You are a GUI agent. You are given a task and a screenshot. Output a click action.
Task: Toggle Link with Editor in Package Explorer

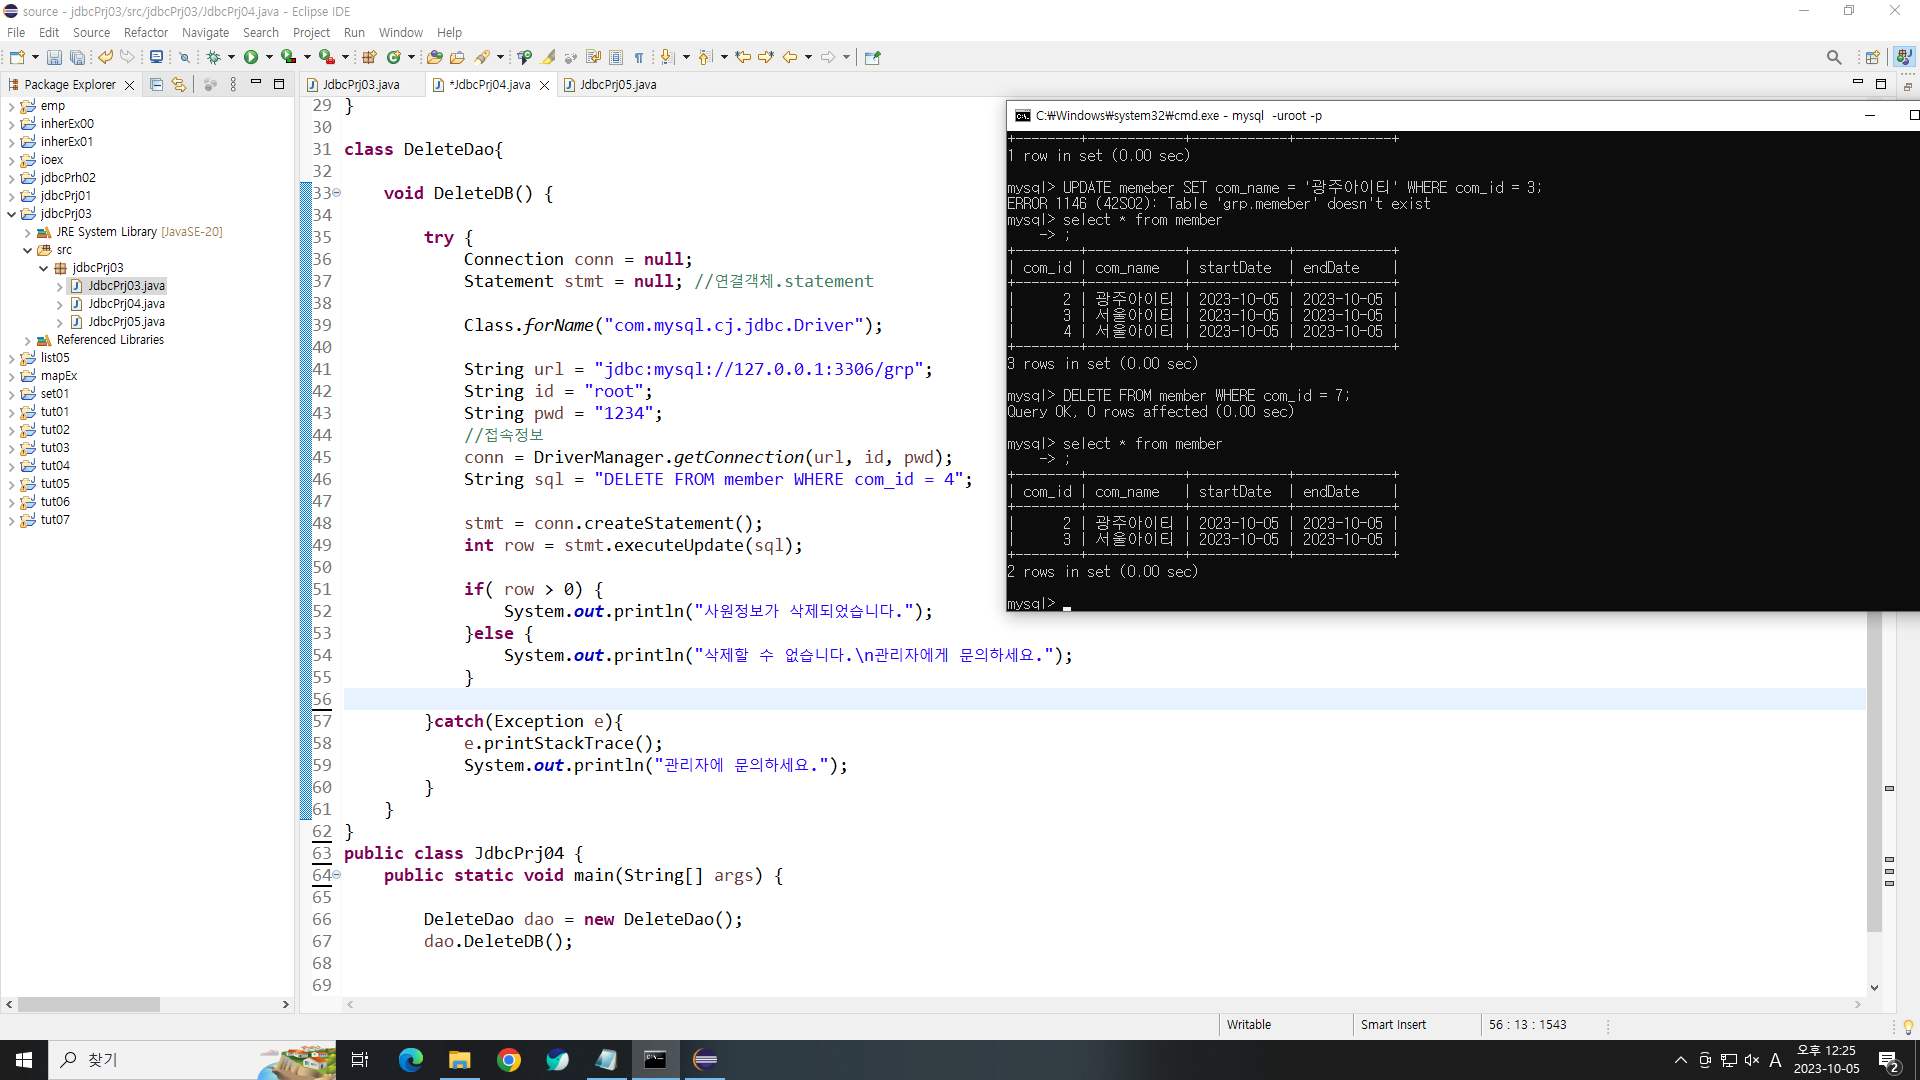pos(179,85)
